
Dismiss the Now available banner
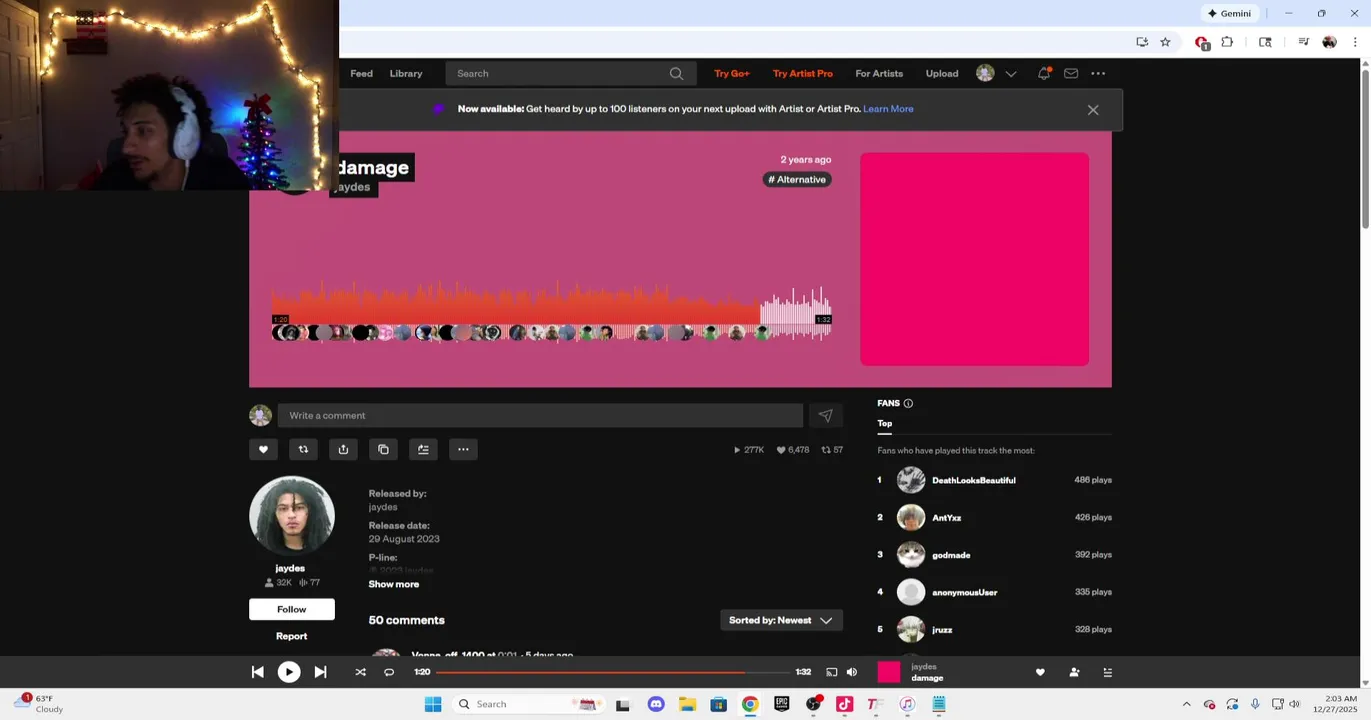pos(1093,110)
